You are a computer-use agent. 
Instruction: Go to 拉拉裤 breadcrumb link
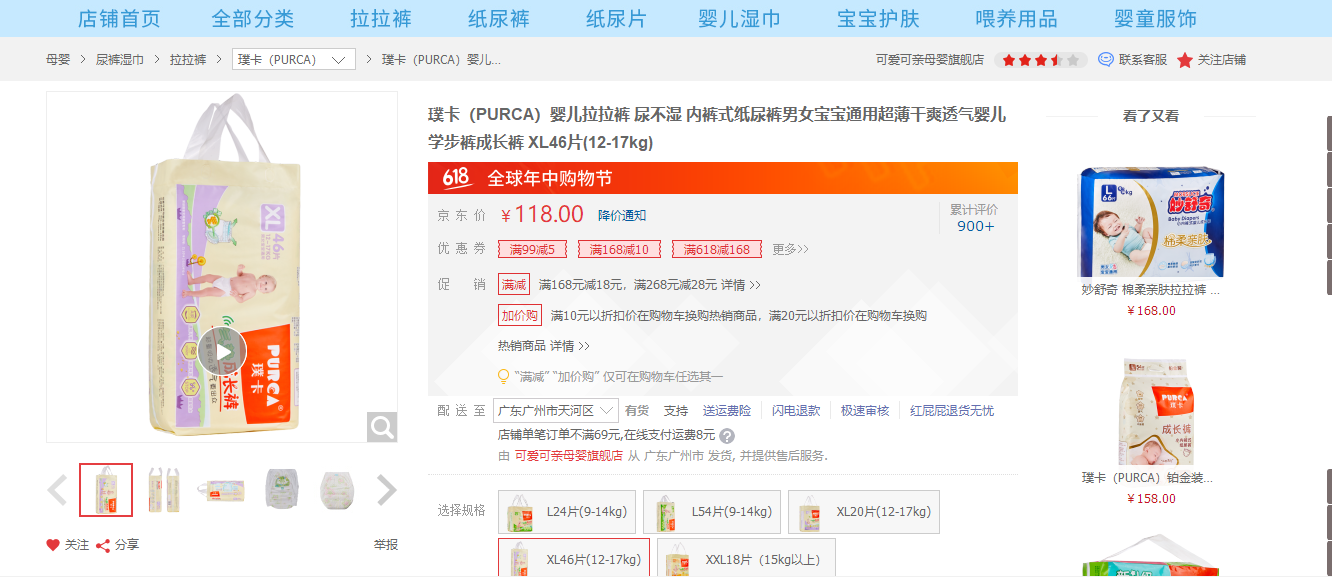point(188,60)
